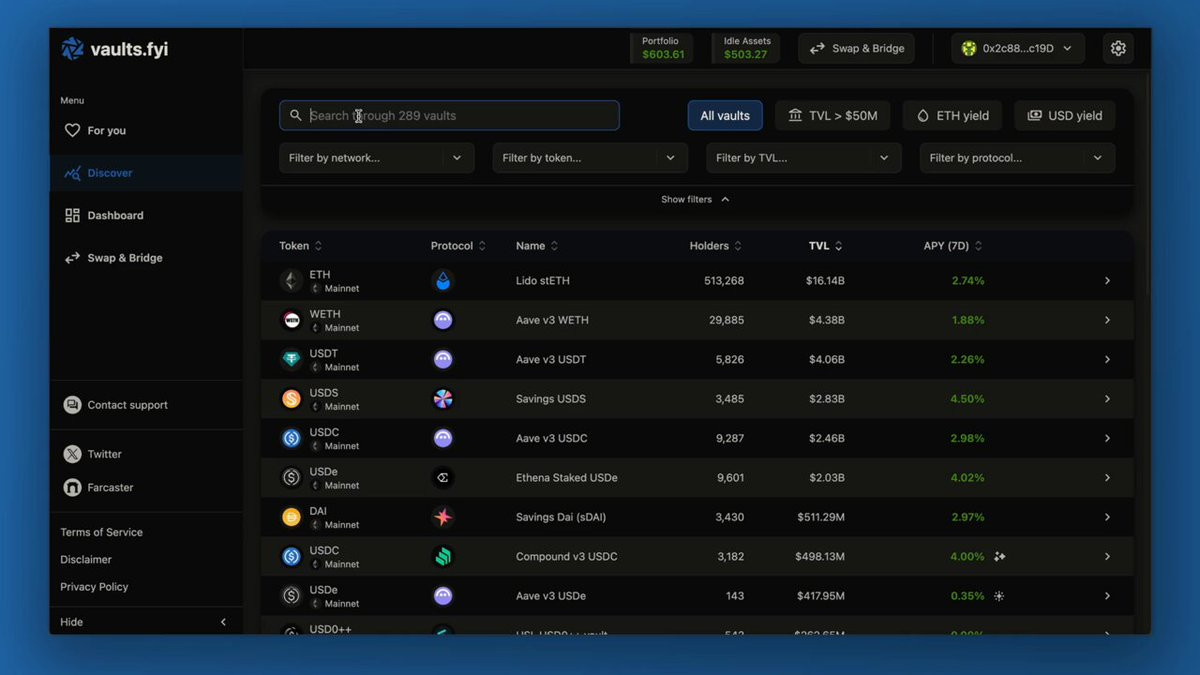
Task: Click the $16.14B TVL value
Action: [x=825, y=281]
